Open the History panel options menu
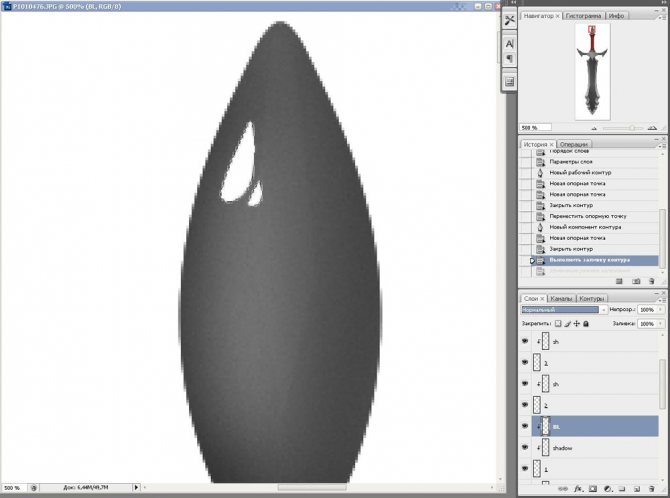Image resolution: width=670 pixels, height=498 pixels. point(663,146)
